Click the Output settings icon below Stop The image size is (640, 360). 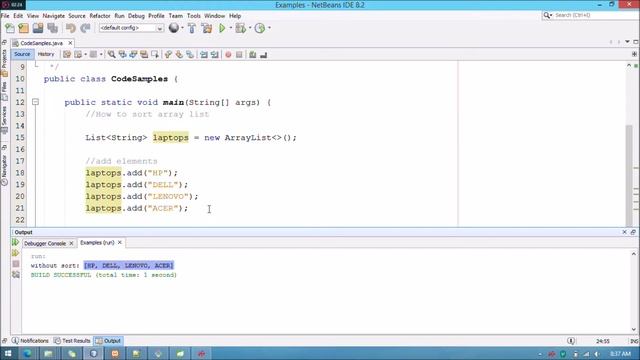[x=16, y=275]
